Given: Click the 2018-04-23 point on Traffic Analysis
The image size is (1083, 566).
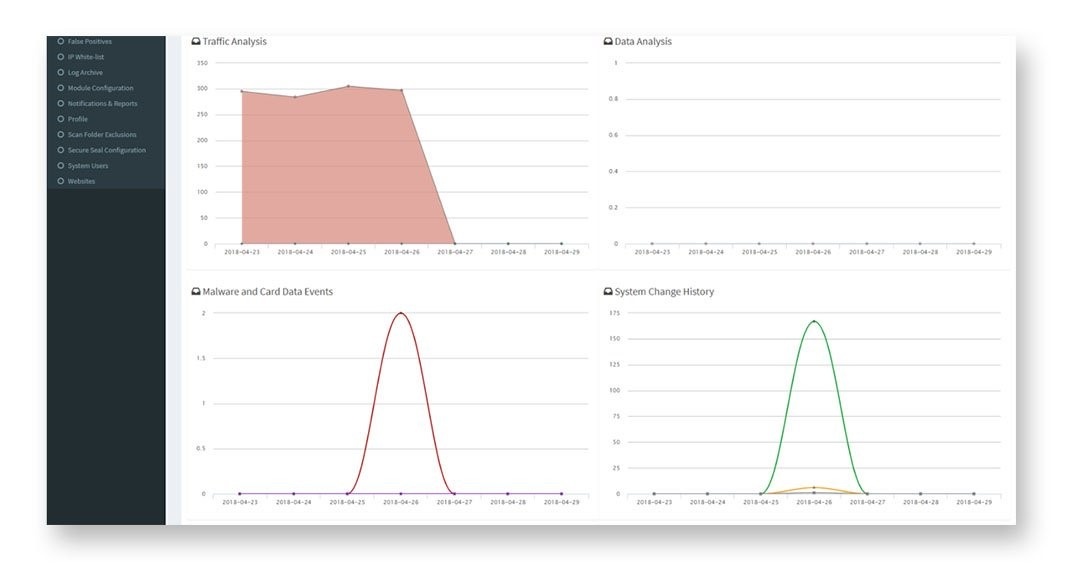Looking at the screenshot, I should [x=242, y=91].
